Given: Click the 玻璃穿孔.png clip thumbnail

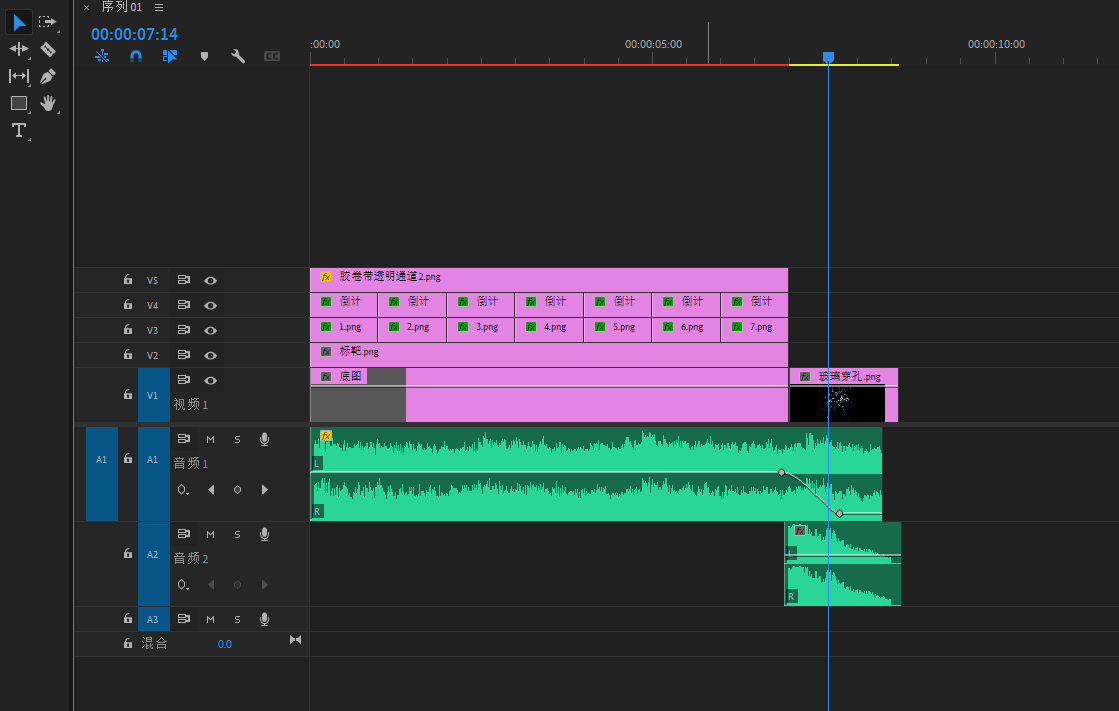Looking at the screenshot, I should pos(836,403).
